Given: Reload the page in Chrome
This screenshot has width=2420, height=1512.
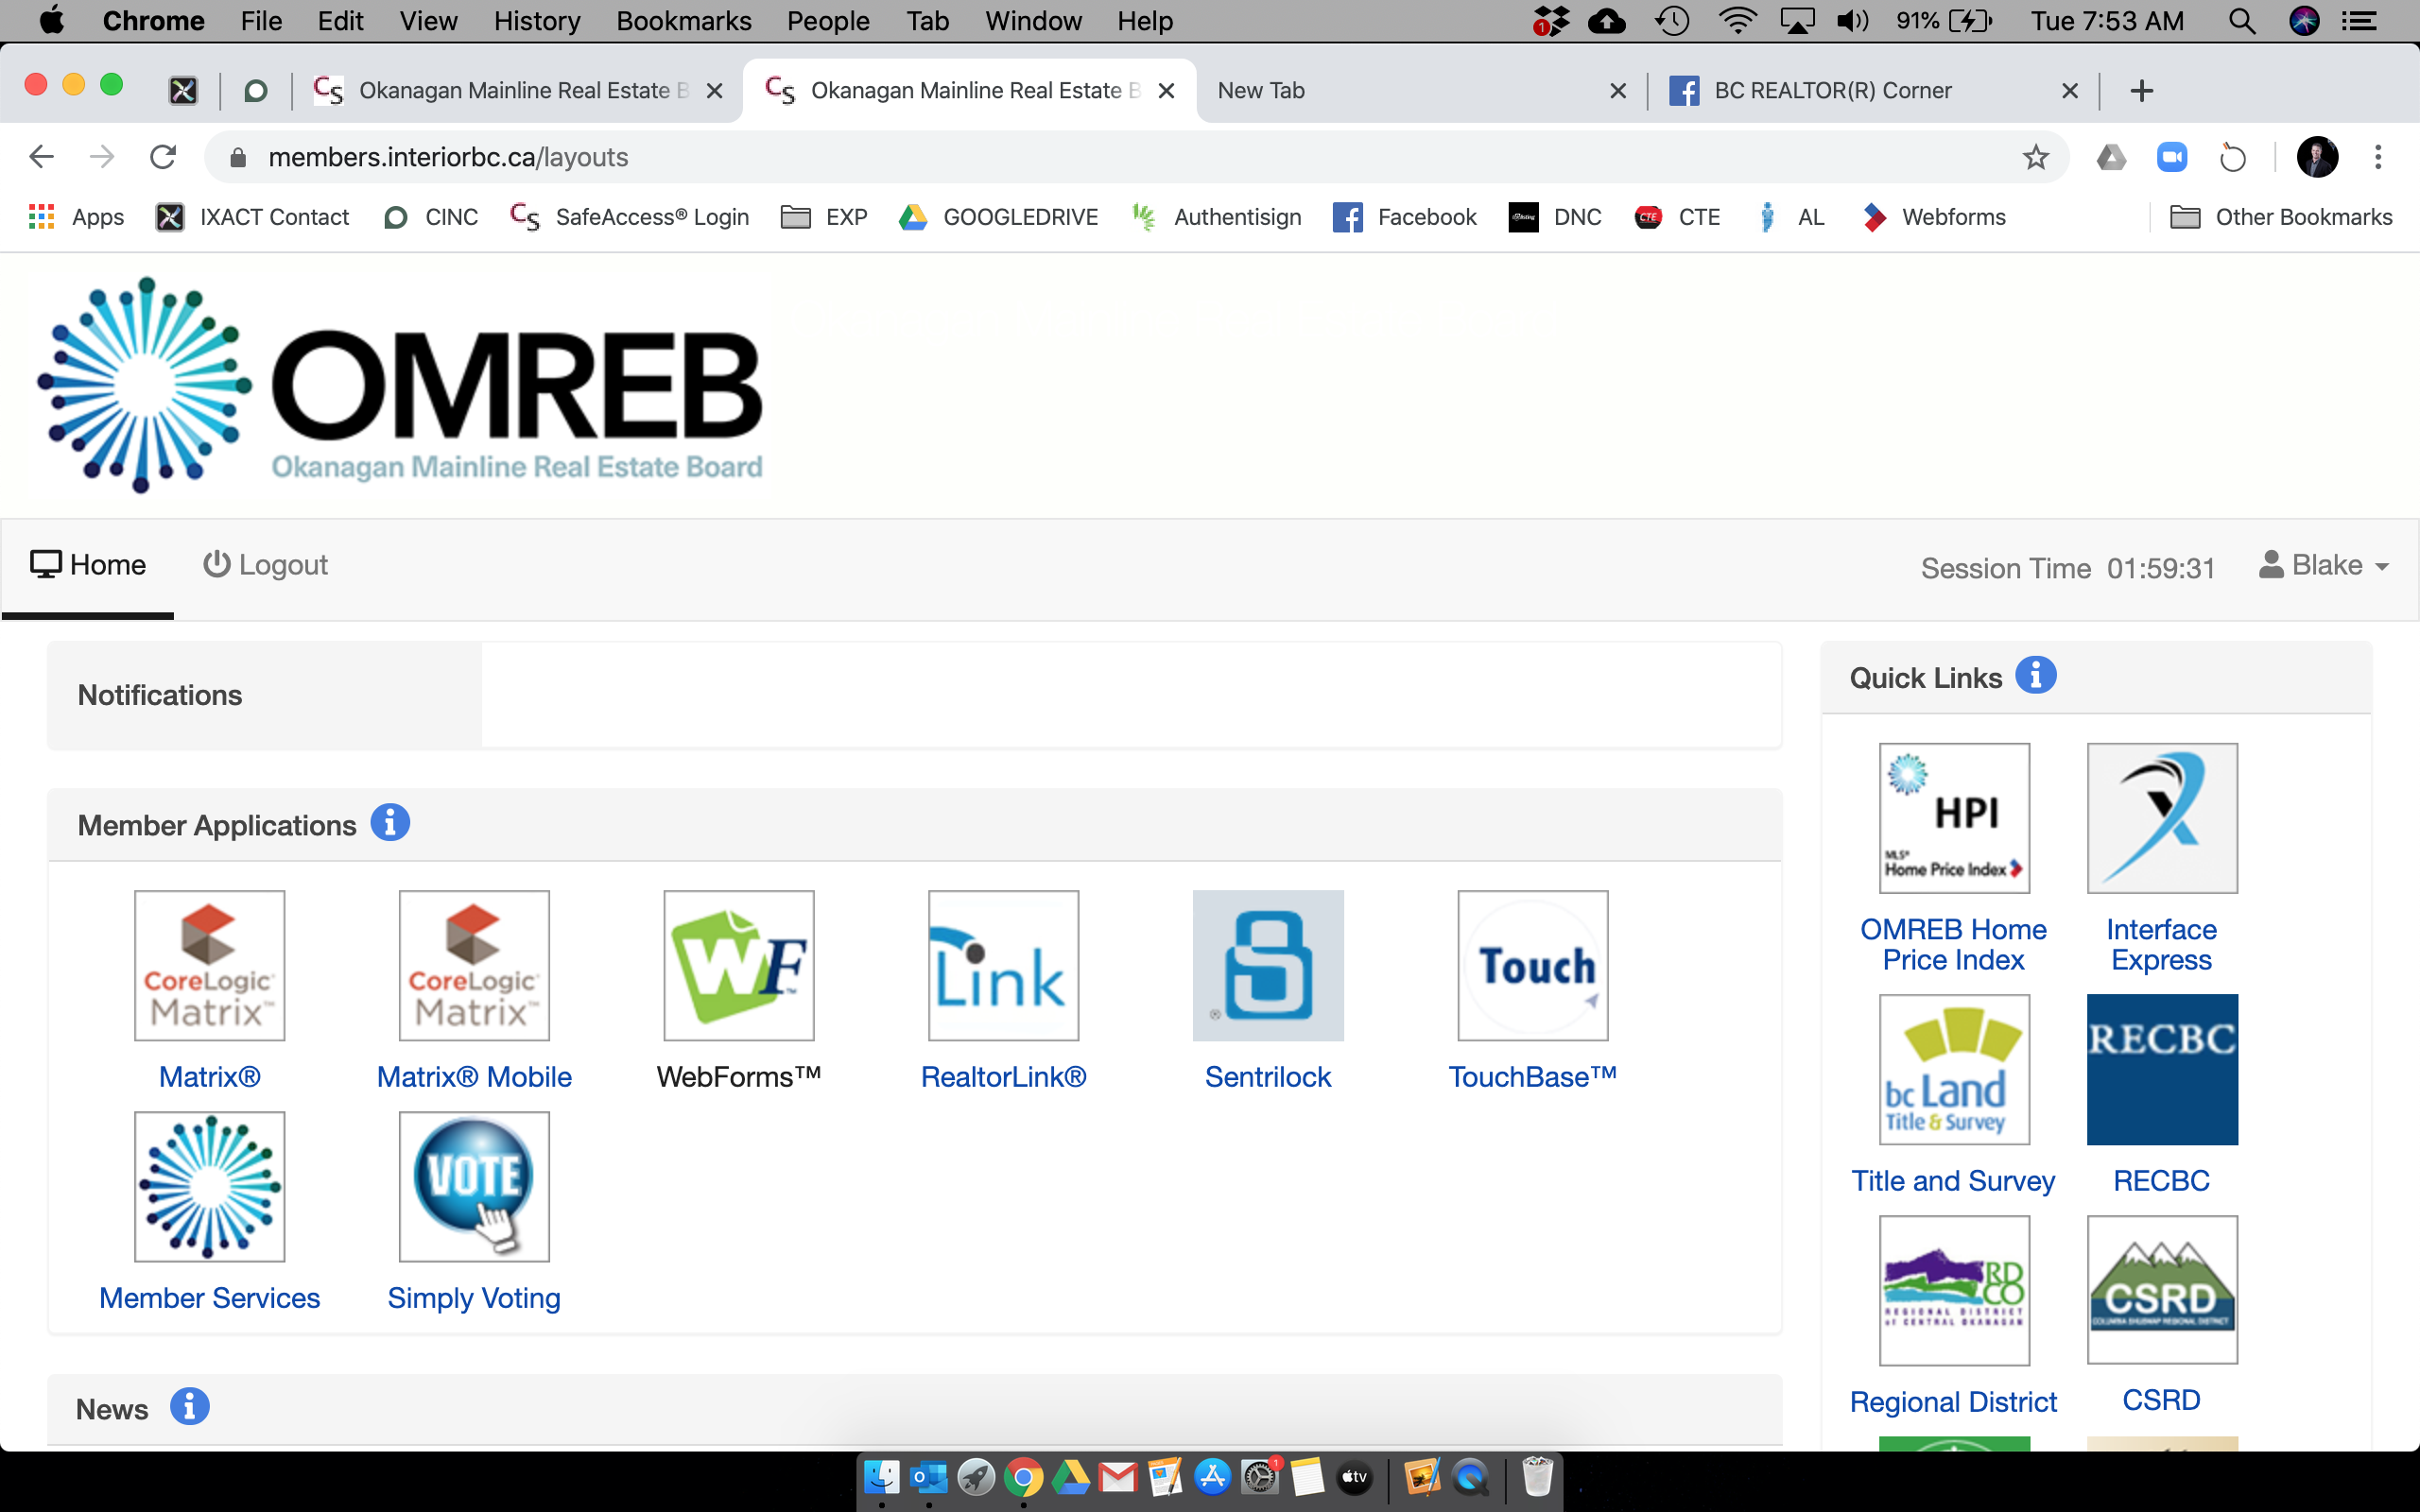Looking at the screenshot, I should (x=163, y=157).
